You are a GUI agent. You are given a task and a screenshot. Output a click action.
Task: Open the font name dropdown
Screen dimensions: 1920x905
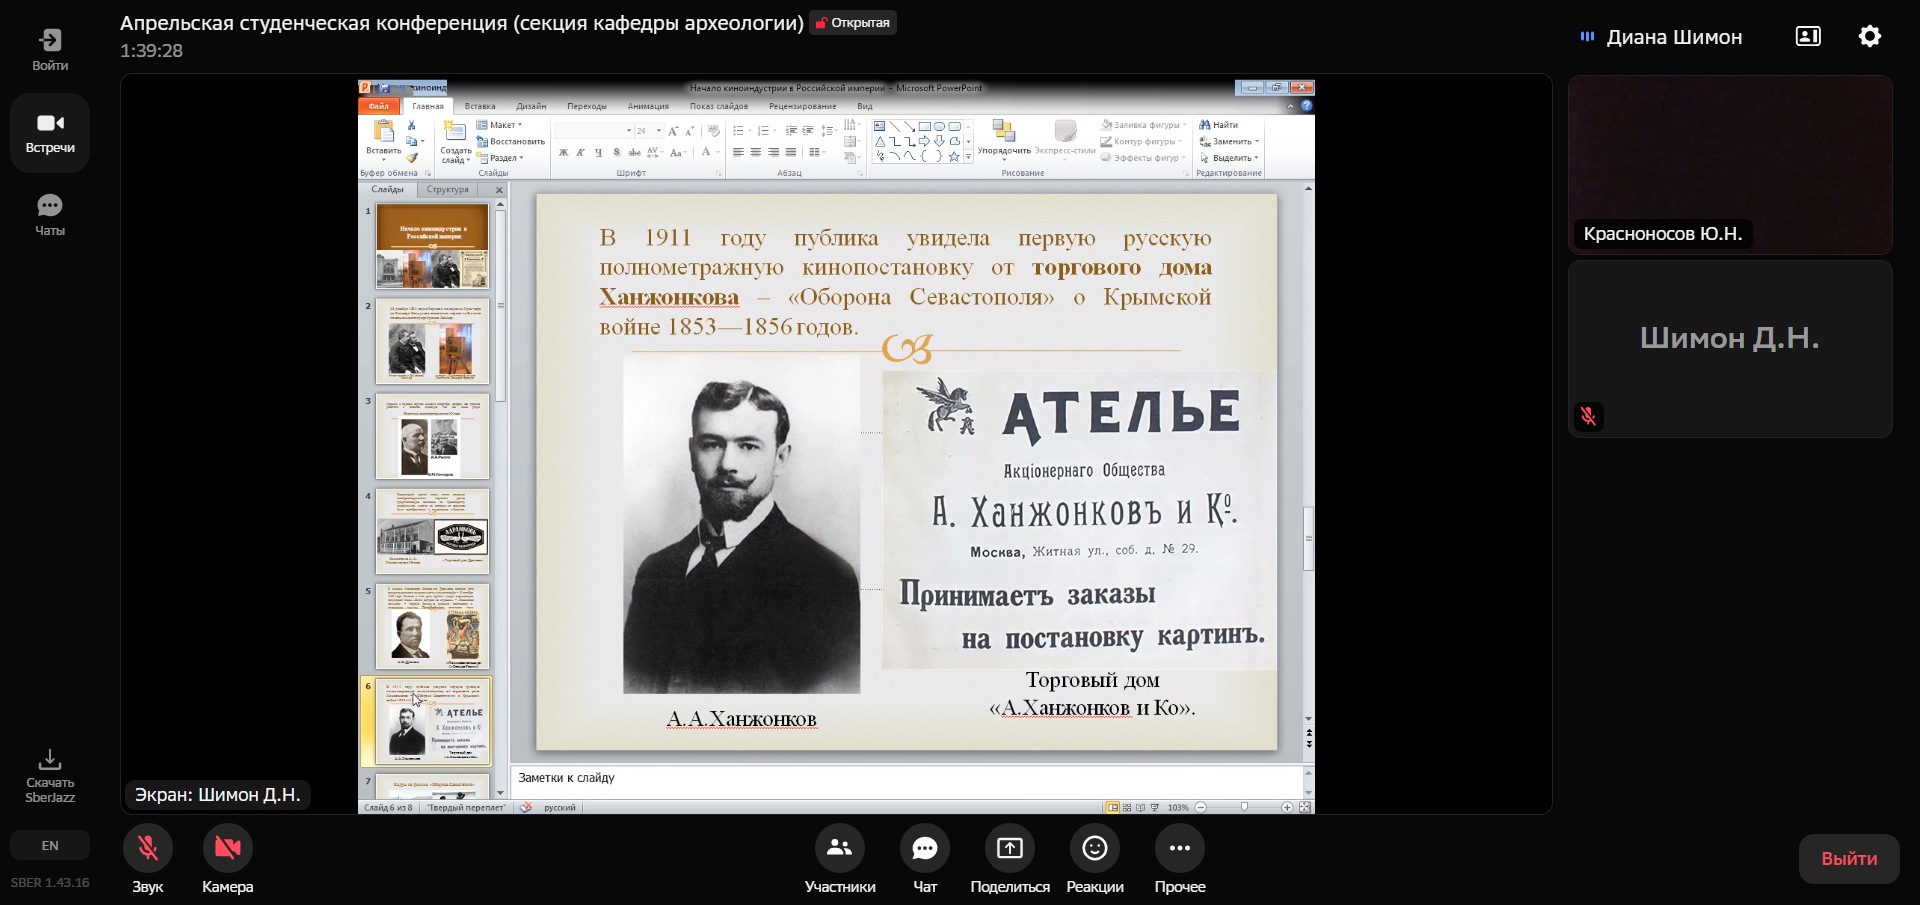(629, 131)
